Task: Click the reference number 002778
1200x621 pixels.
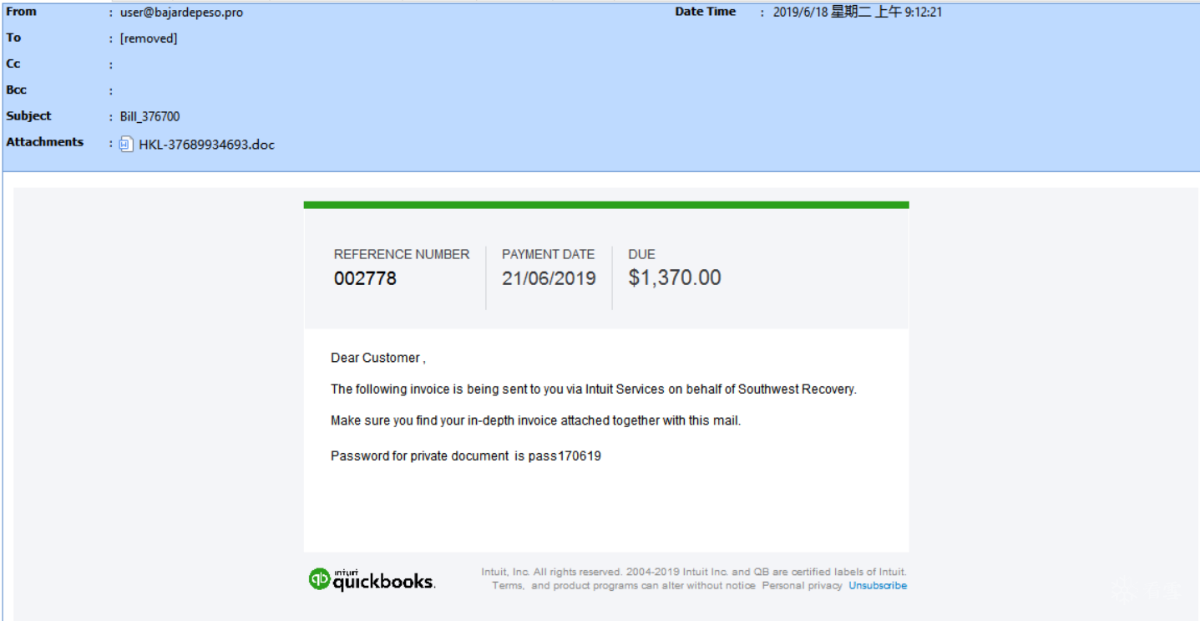Action: [365, 279]
